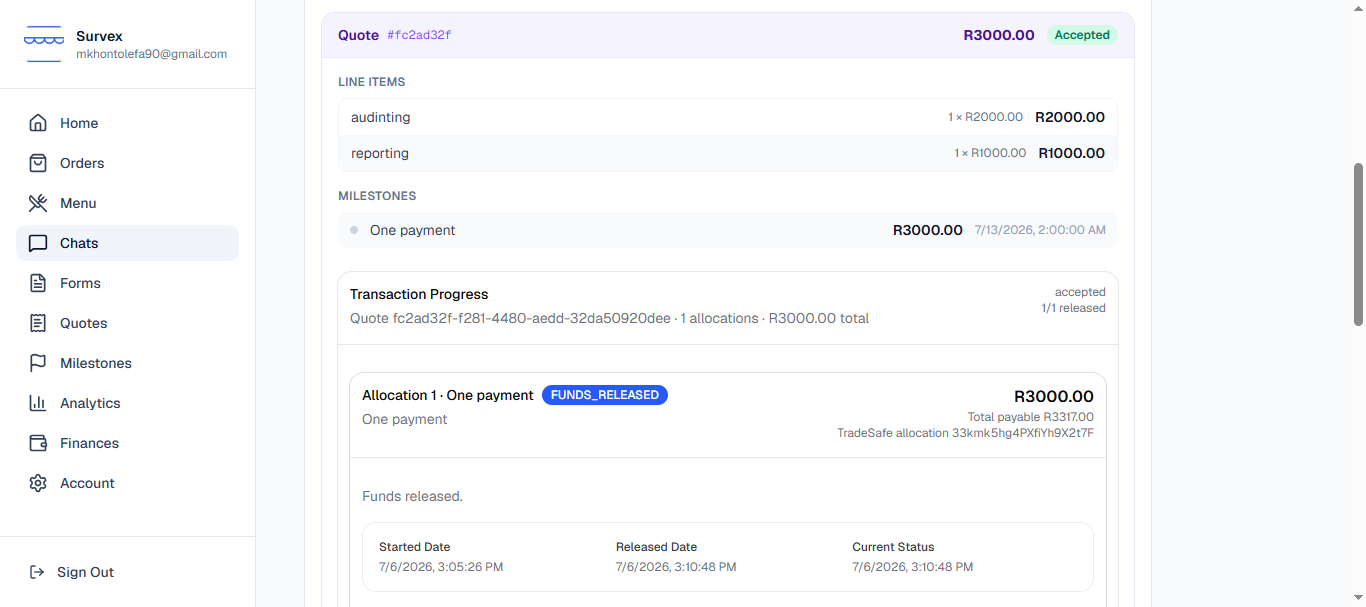Screen dimensions: 1366x607
Task: Click the milestone date 7/13/2026, 2:00:00 AM
Action: (1040, 230)
